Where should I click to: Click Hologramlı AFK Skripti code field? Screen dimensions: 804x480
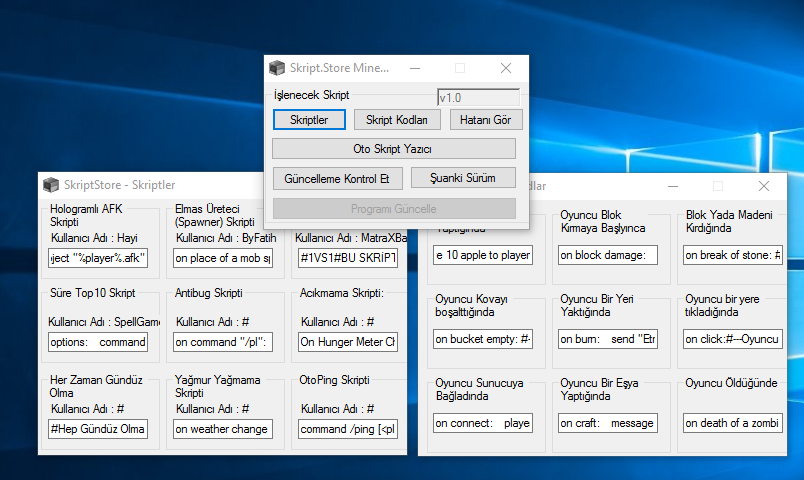[98, 258]
